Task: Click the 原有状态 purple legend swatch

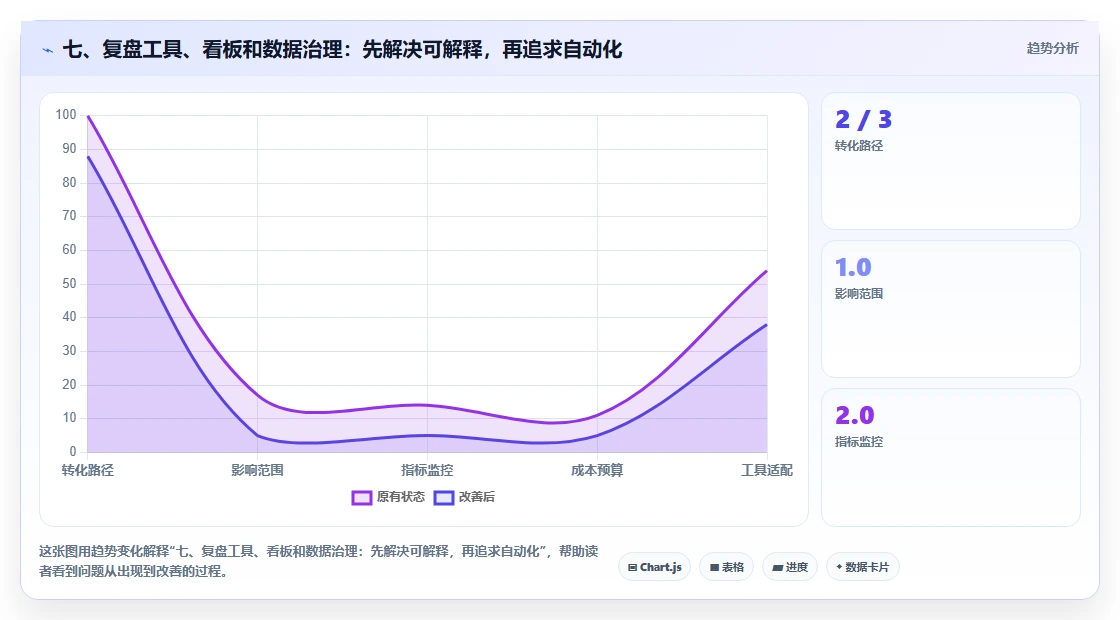Action: pos(361,498)
